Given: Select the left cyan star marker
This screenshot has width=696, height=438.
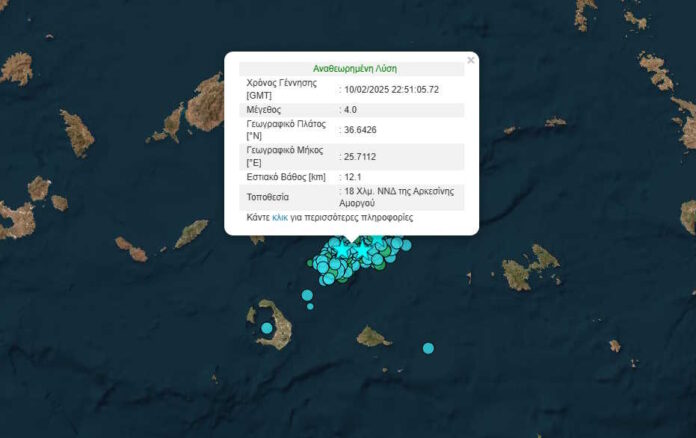Looking at the screenshot, I should (x=341, y=248).
